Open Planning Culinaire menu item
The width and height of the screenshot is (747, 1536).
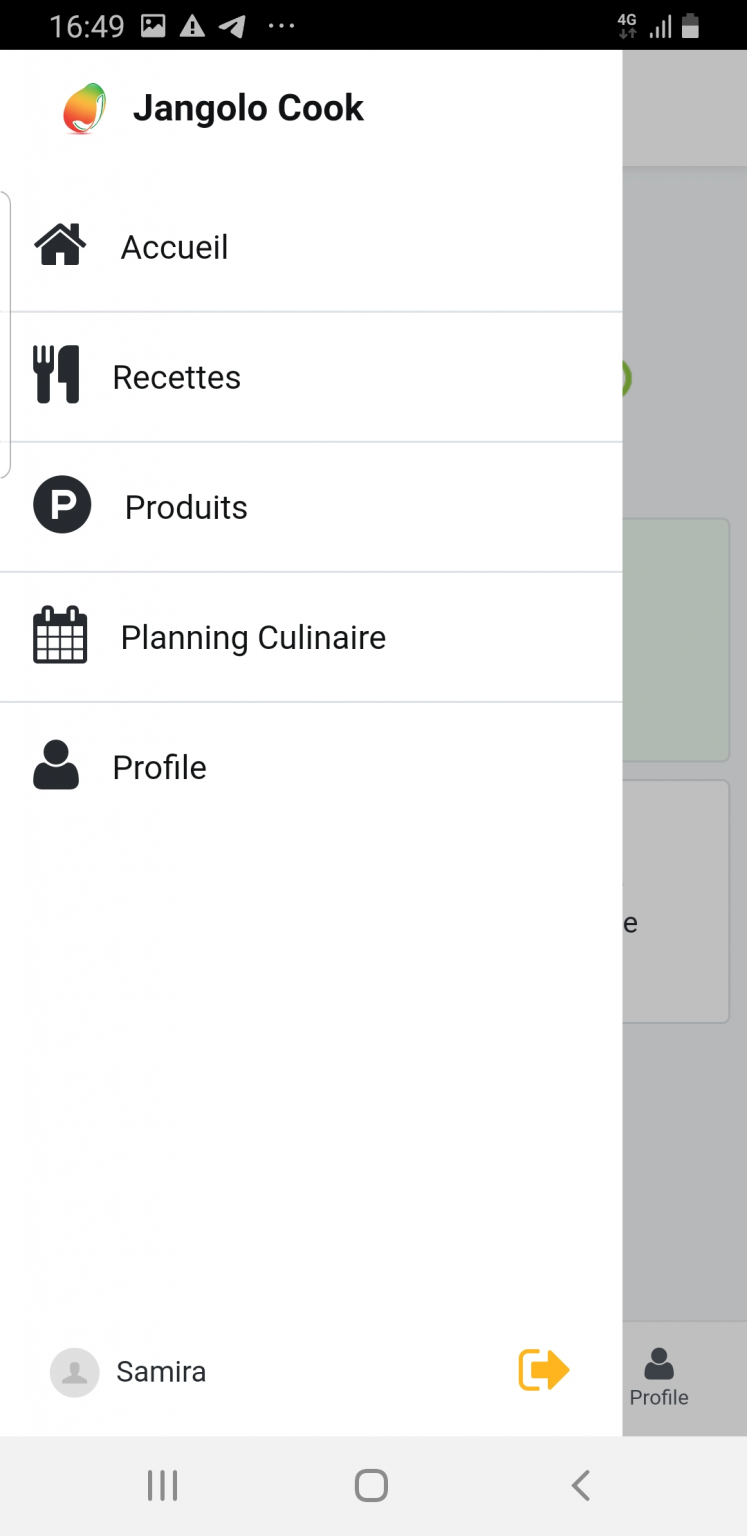tap(311, 637)
